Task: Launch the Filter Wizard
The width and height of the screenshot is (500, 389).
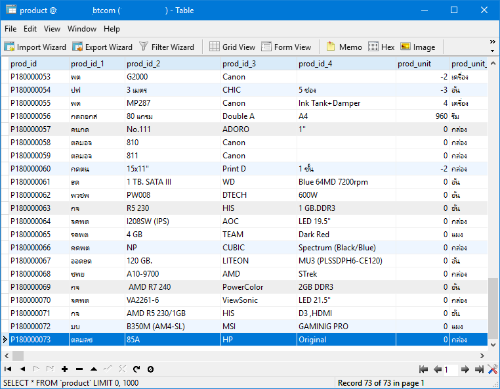Action: [167, 47]
